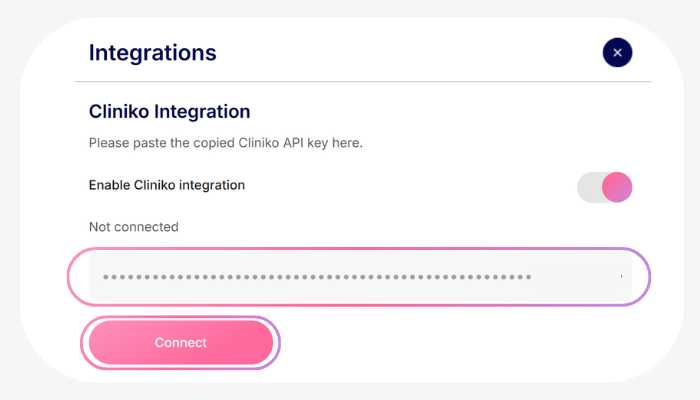Viewport: 700px width, 400px height.
Task: Click the "Enable Cliniko integration" label
Action: pos(167,185)
